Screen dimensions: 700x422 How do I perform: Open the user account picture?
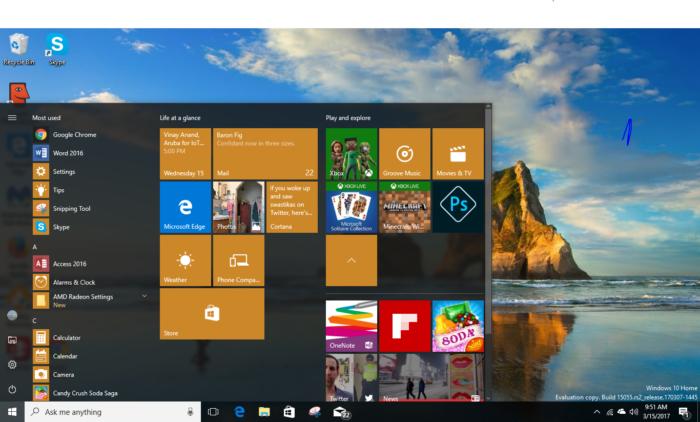[x=12, y=315]
